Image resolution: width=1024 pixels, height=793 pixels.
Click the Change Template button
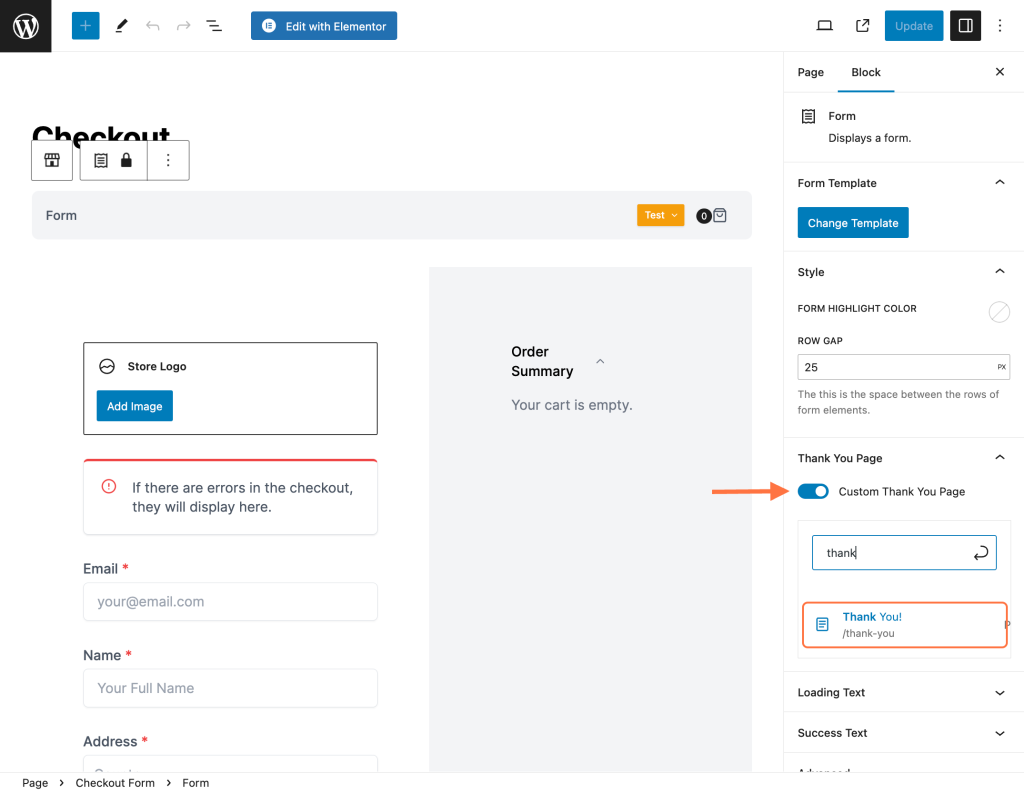coord(852,223)
